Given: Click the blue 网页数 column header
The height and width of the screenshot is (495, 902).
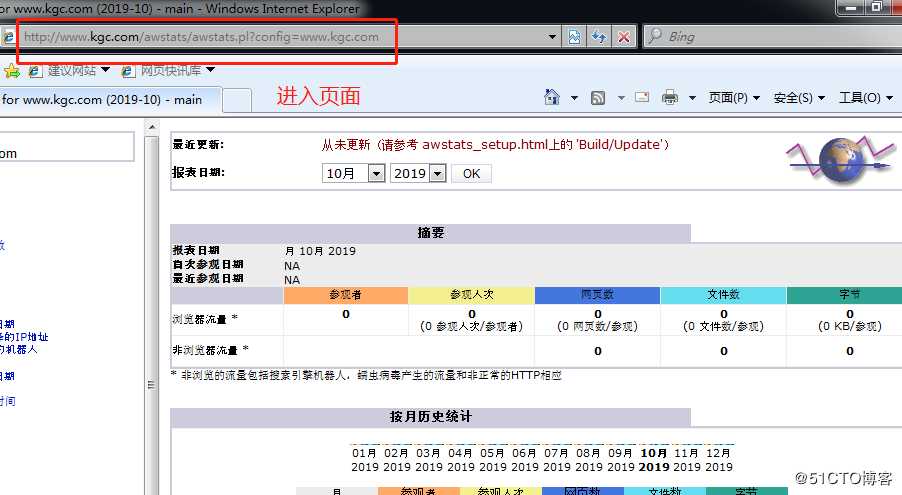Looking at the screenshot, I should [597, 295].
